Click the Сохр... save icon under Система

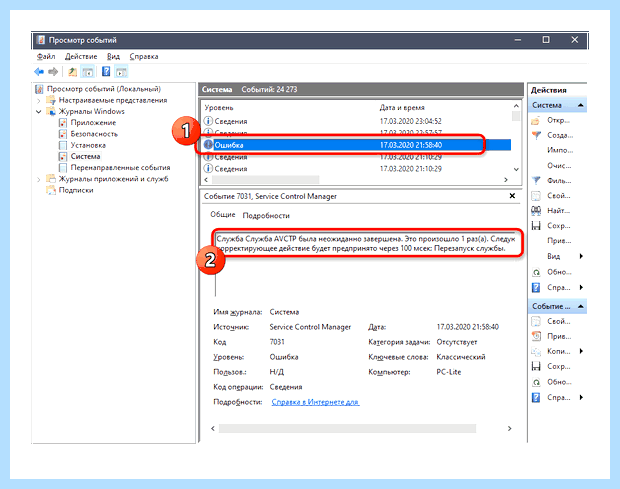pyautogui.click(x=536, y=226)
